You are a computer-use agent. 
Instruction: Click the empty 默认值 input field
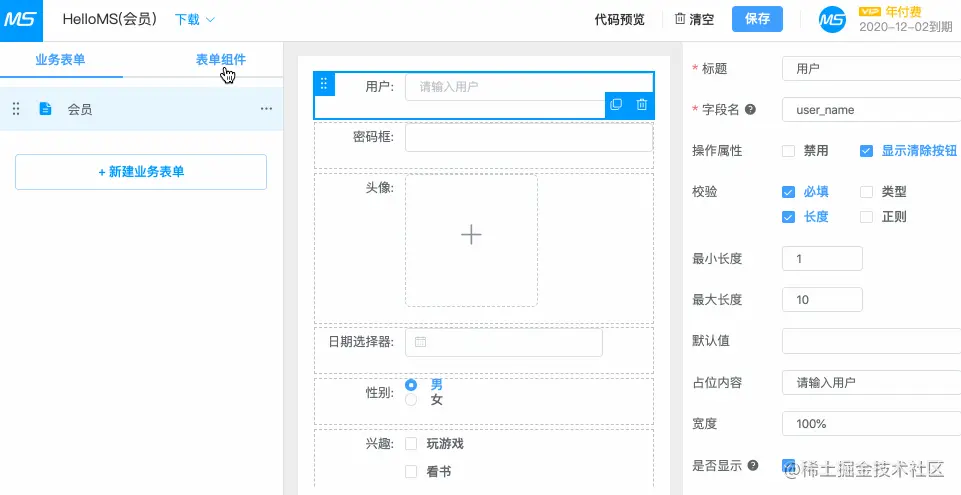(872, 341)
